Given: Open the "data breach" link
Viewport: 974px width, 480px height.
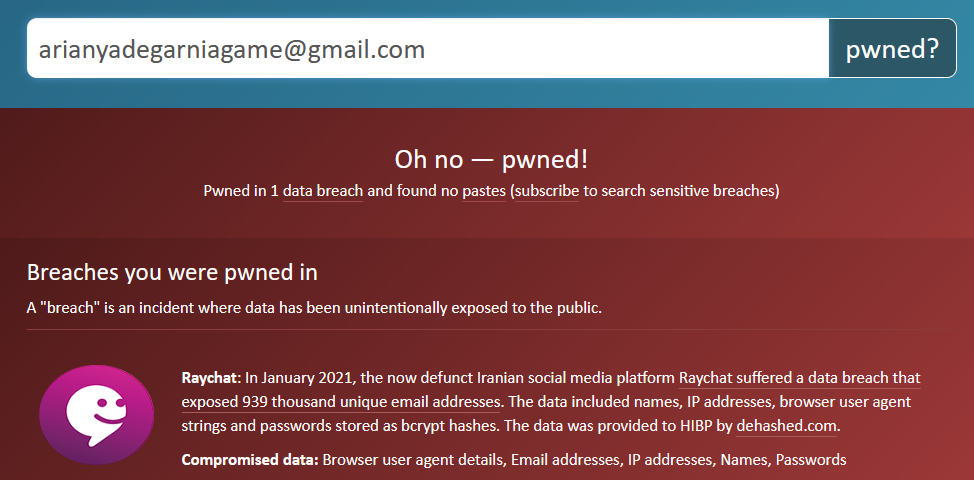Looking at the screenshot, I should [322, 191].
